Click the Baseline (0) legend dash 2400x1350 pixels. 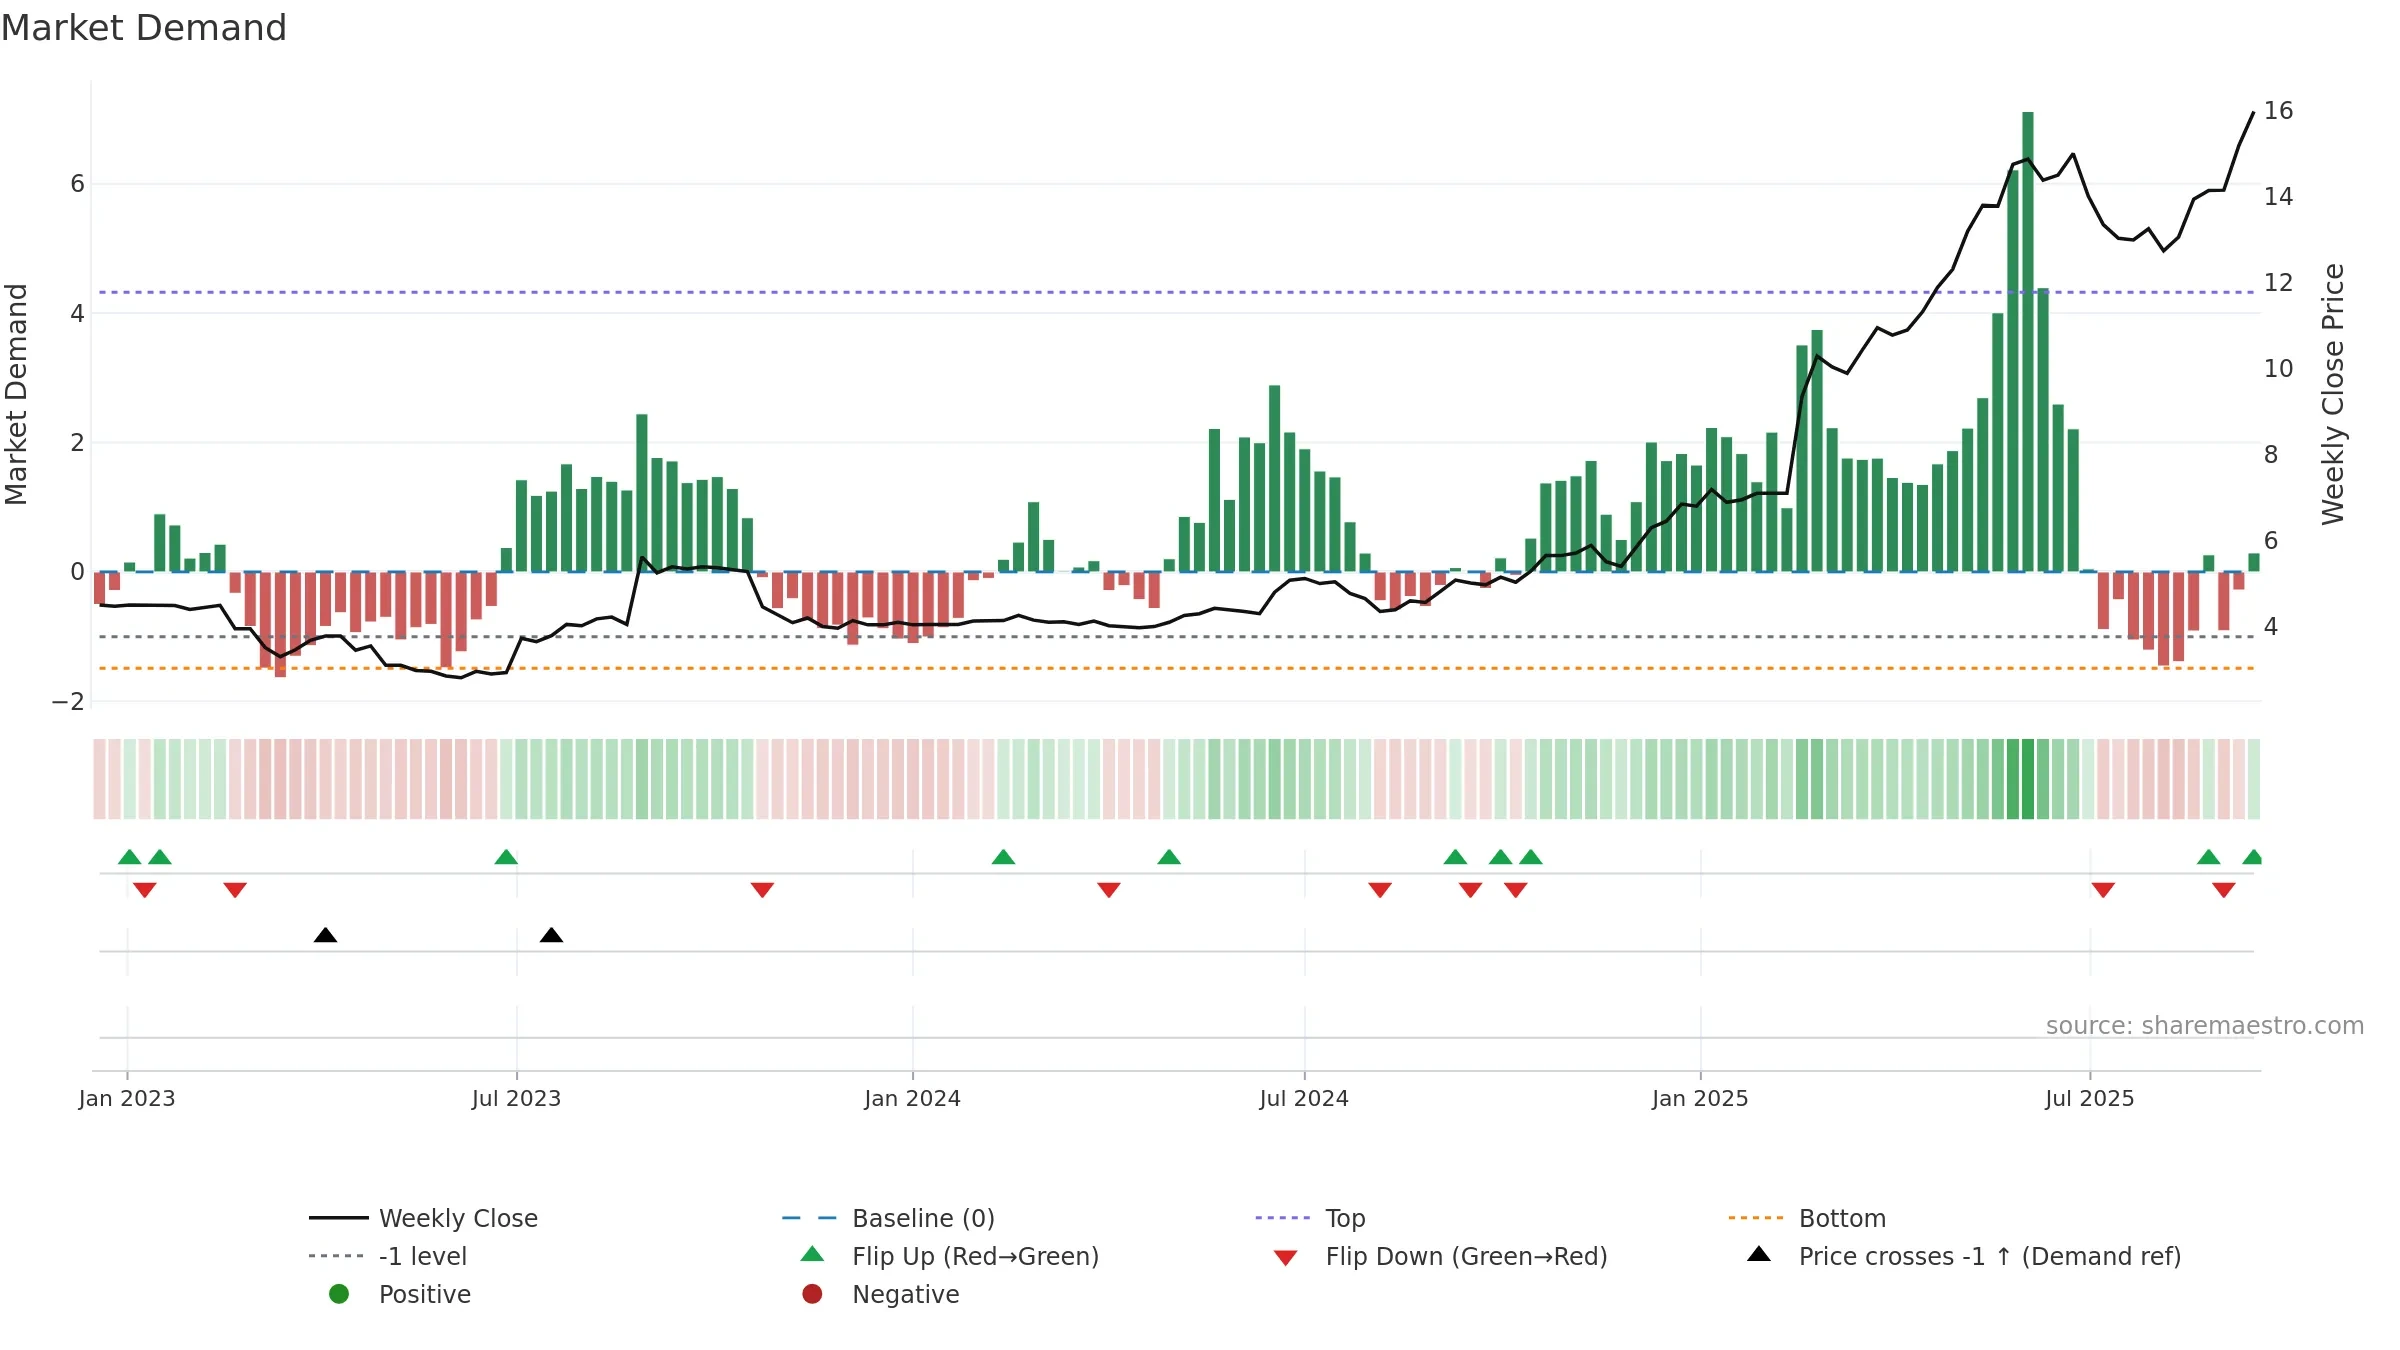click(x=809, y=1218)
